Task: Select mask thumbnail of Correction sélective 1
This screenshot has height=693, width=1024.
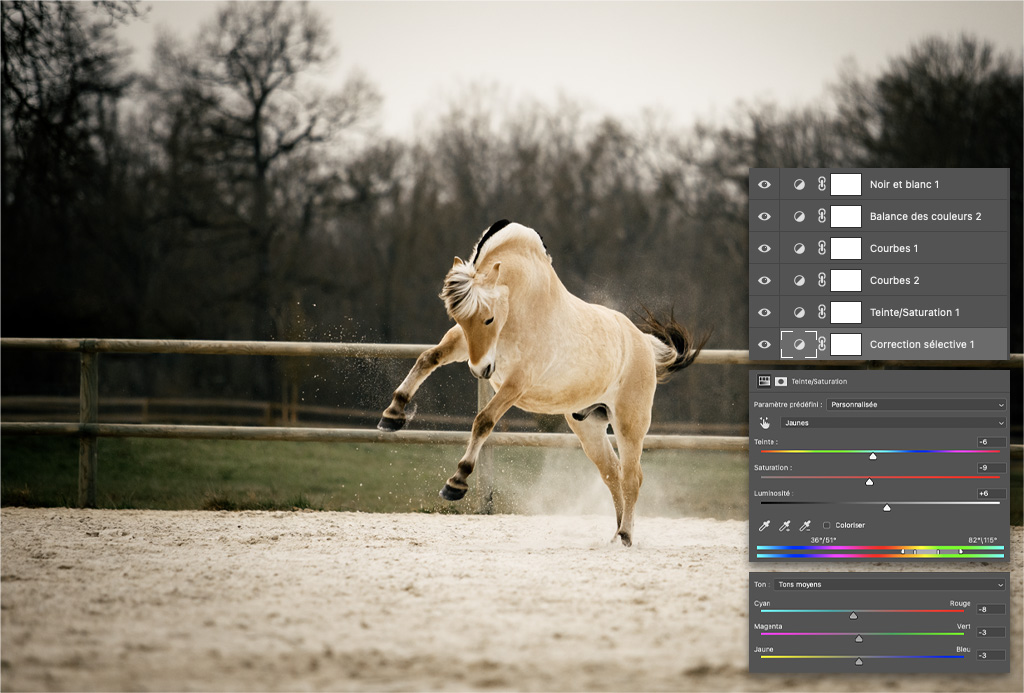Action: [846, 345]
